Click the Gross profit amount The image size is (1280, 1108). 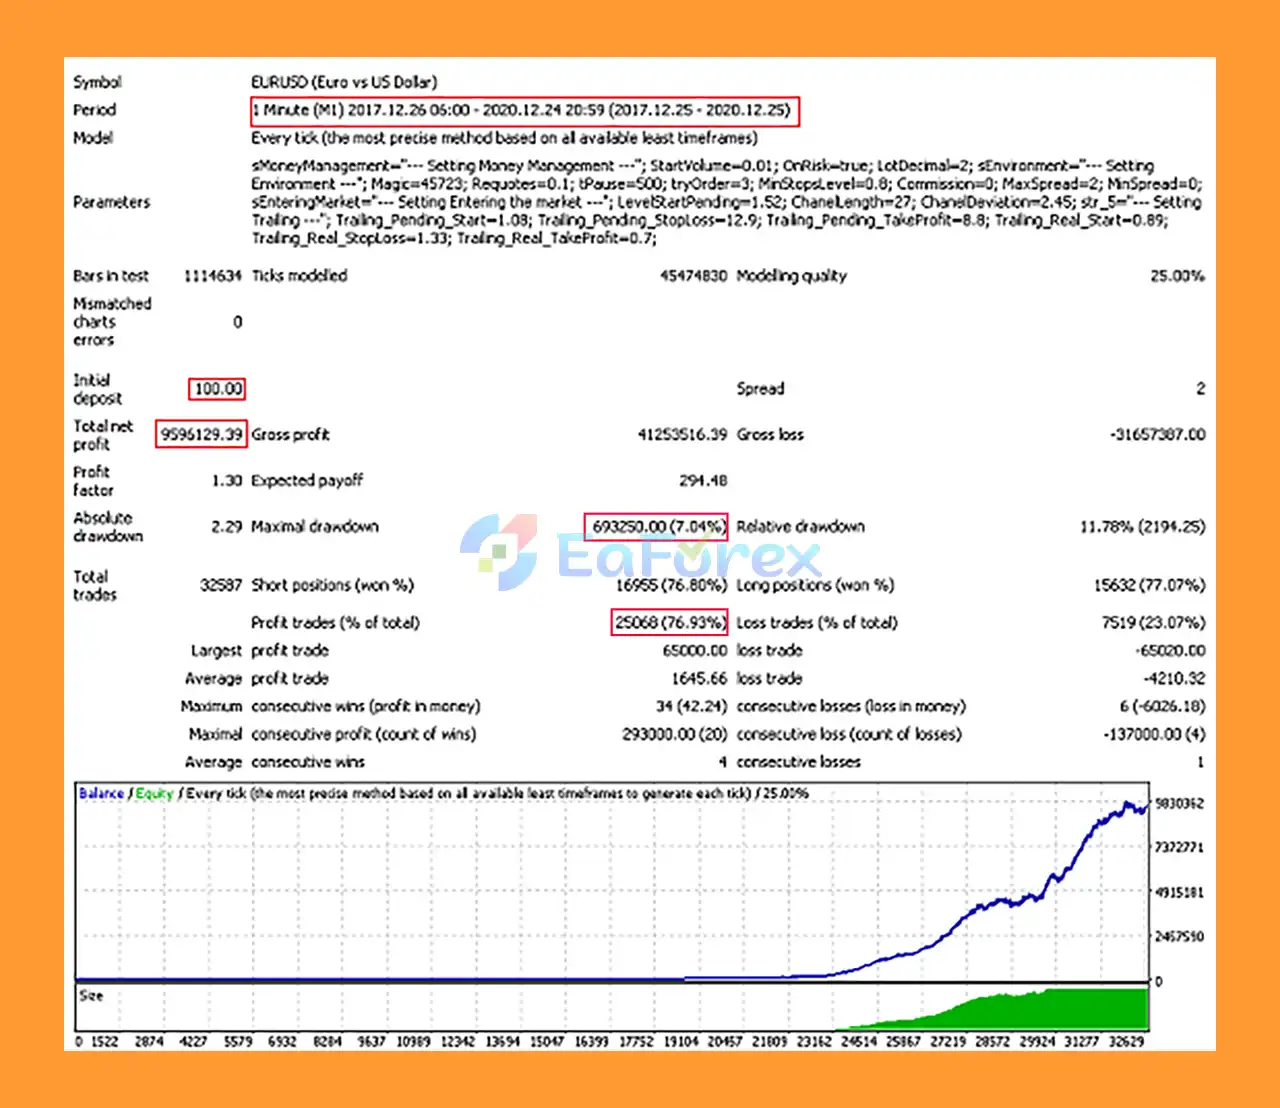click(x=682, y=434)
